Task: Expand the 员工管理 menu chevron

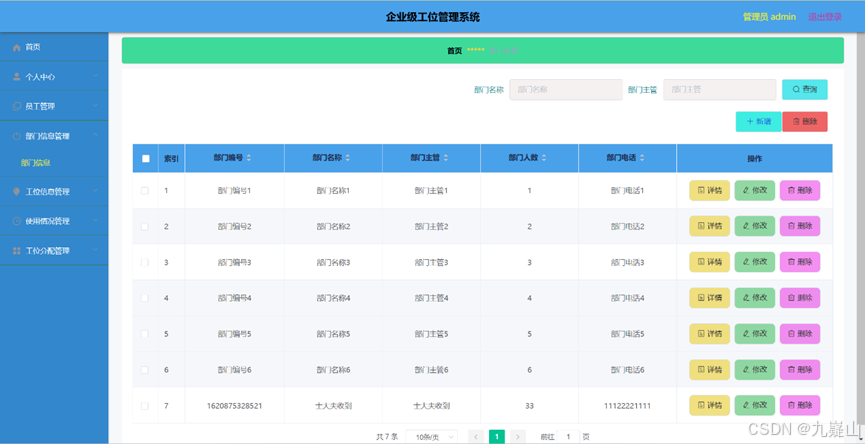Action: pyautogui.click(x=95, y=106)
